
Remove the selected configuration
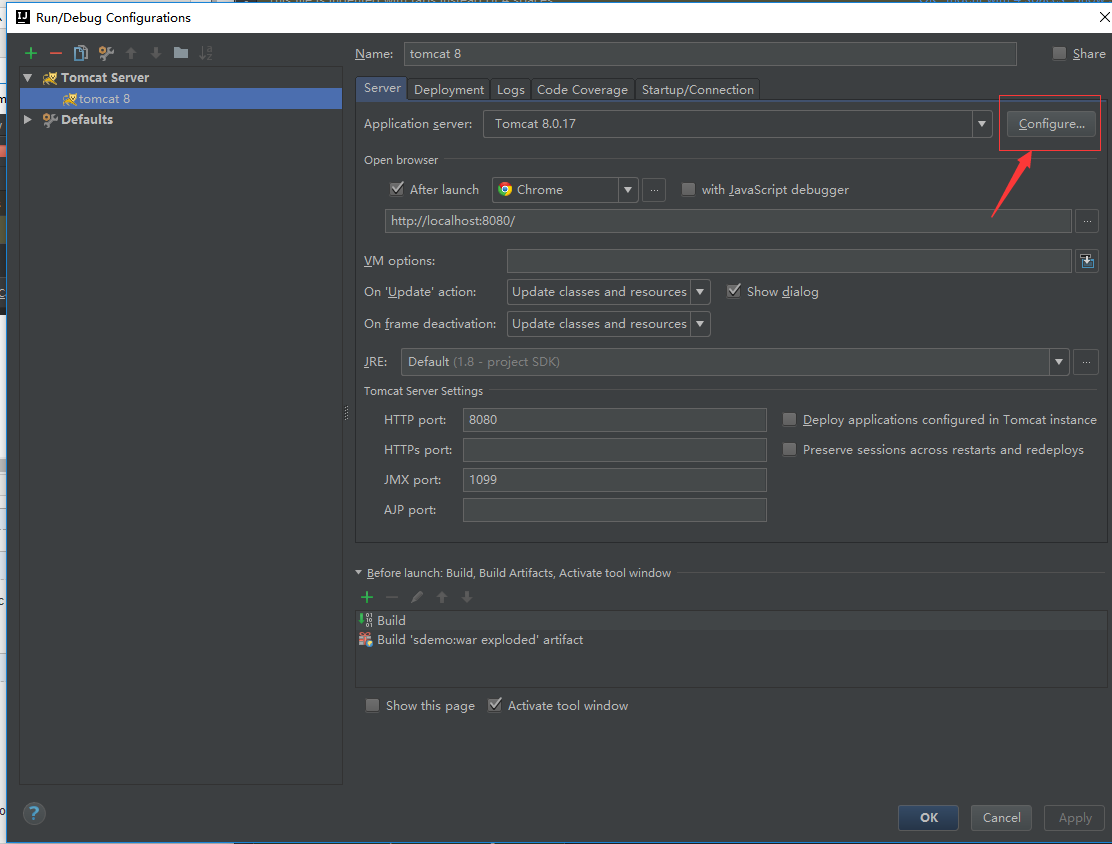pyautogui.click(x=55, y=53)
